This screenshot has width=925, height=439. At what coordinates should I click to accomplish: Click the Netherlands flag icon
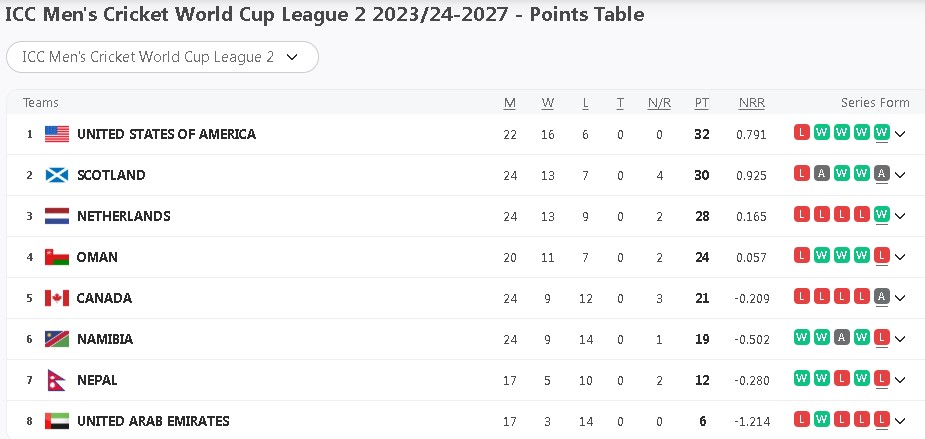(x=57, y=216)
